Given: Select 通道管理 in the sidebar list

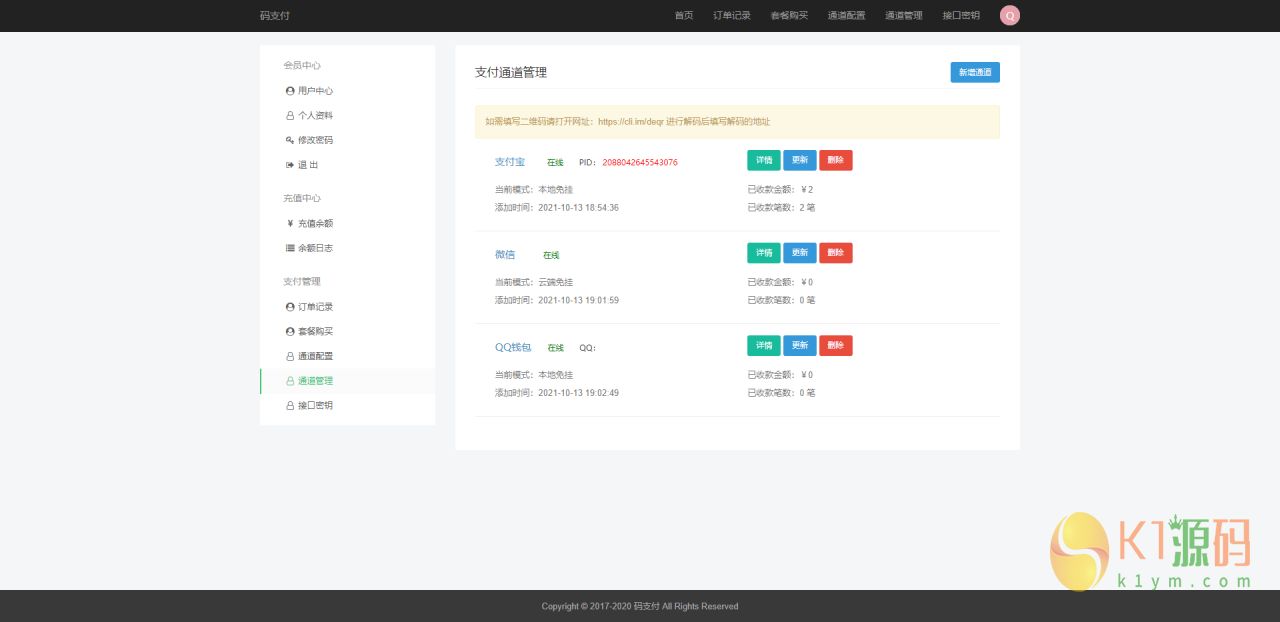Looking at the screenshot, I should point(312,380).
